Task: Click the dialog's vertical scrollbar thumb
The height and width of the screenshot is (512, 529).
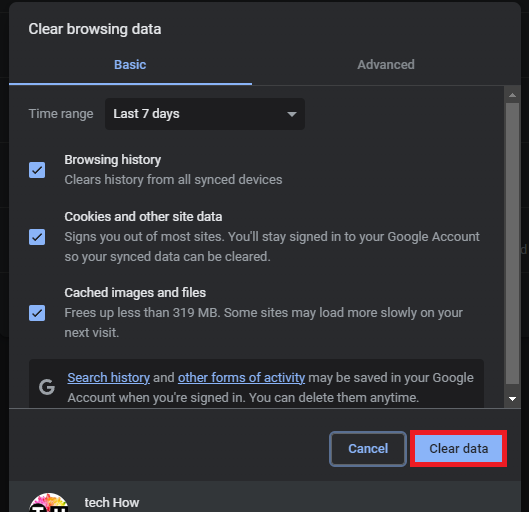Action: tap(512, 244)
